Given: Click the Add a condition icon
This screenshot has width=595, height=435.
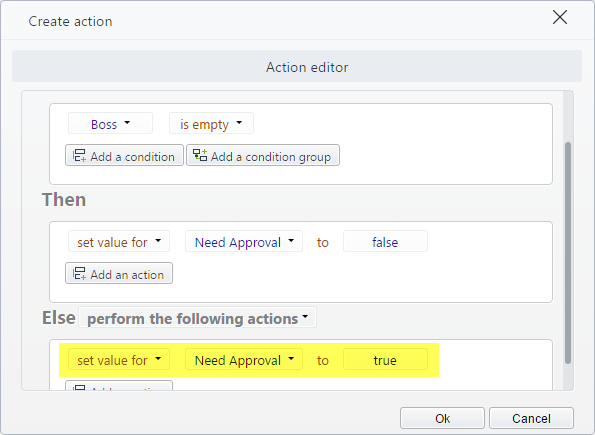Looking at the screenshot, I should tap(79, 155).
